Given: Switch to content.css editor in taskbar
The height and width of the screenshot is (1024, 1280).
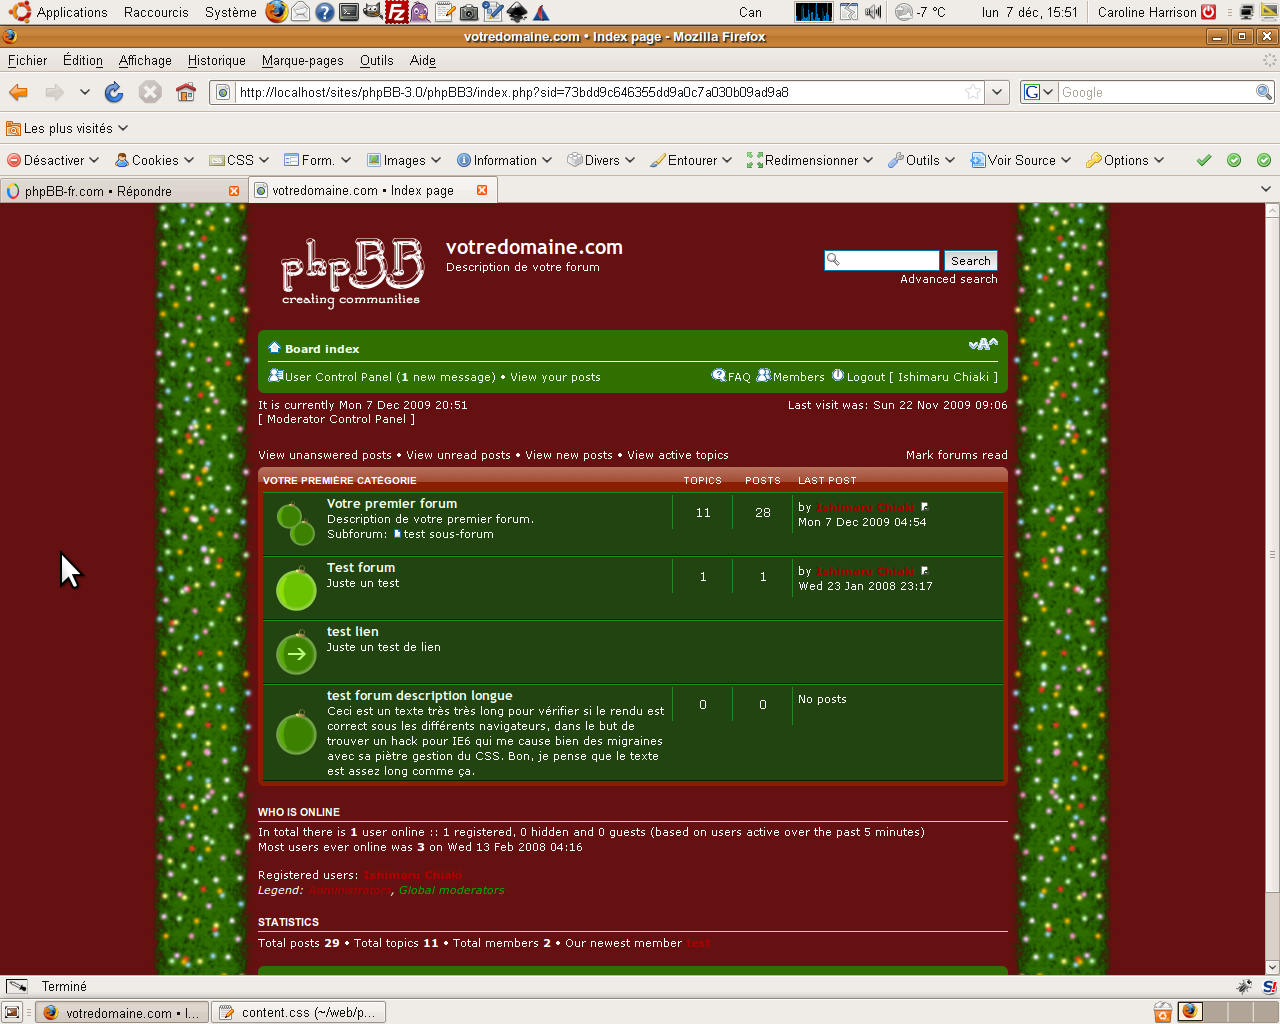Looking at the screenshot, I should point(299,1012).
